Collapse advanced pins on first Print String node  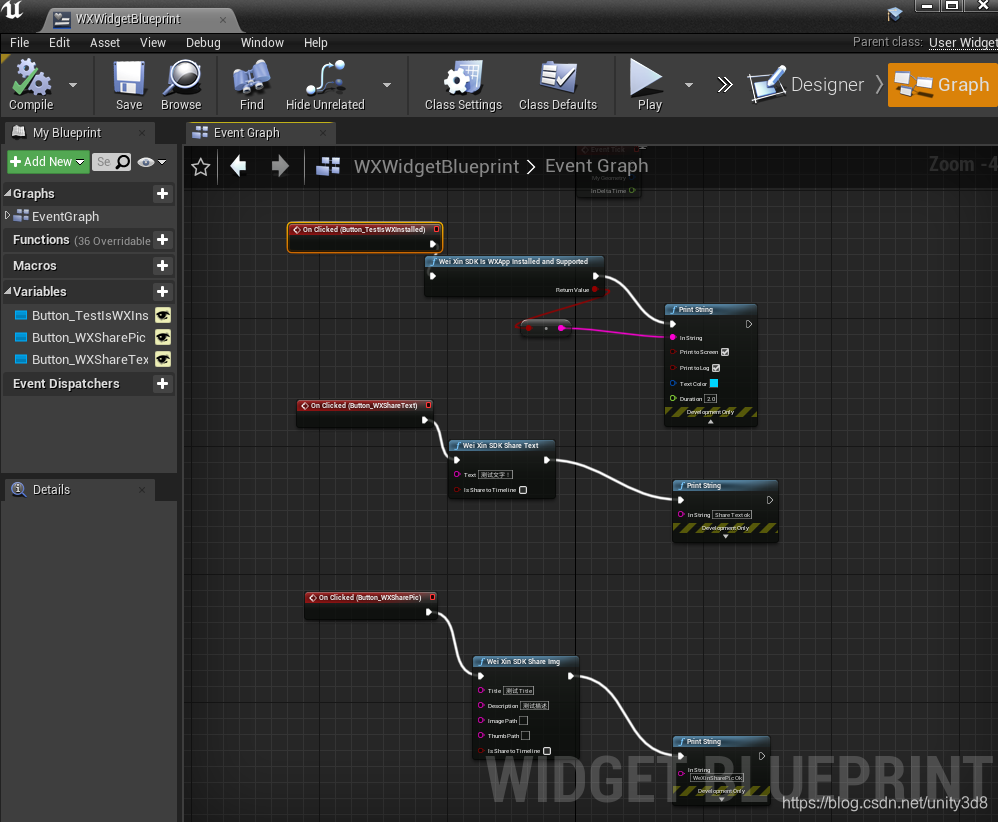tap(711, 422)
